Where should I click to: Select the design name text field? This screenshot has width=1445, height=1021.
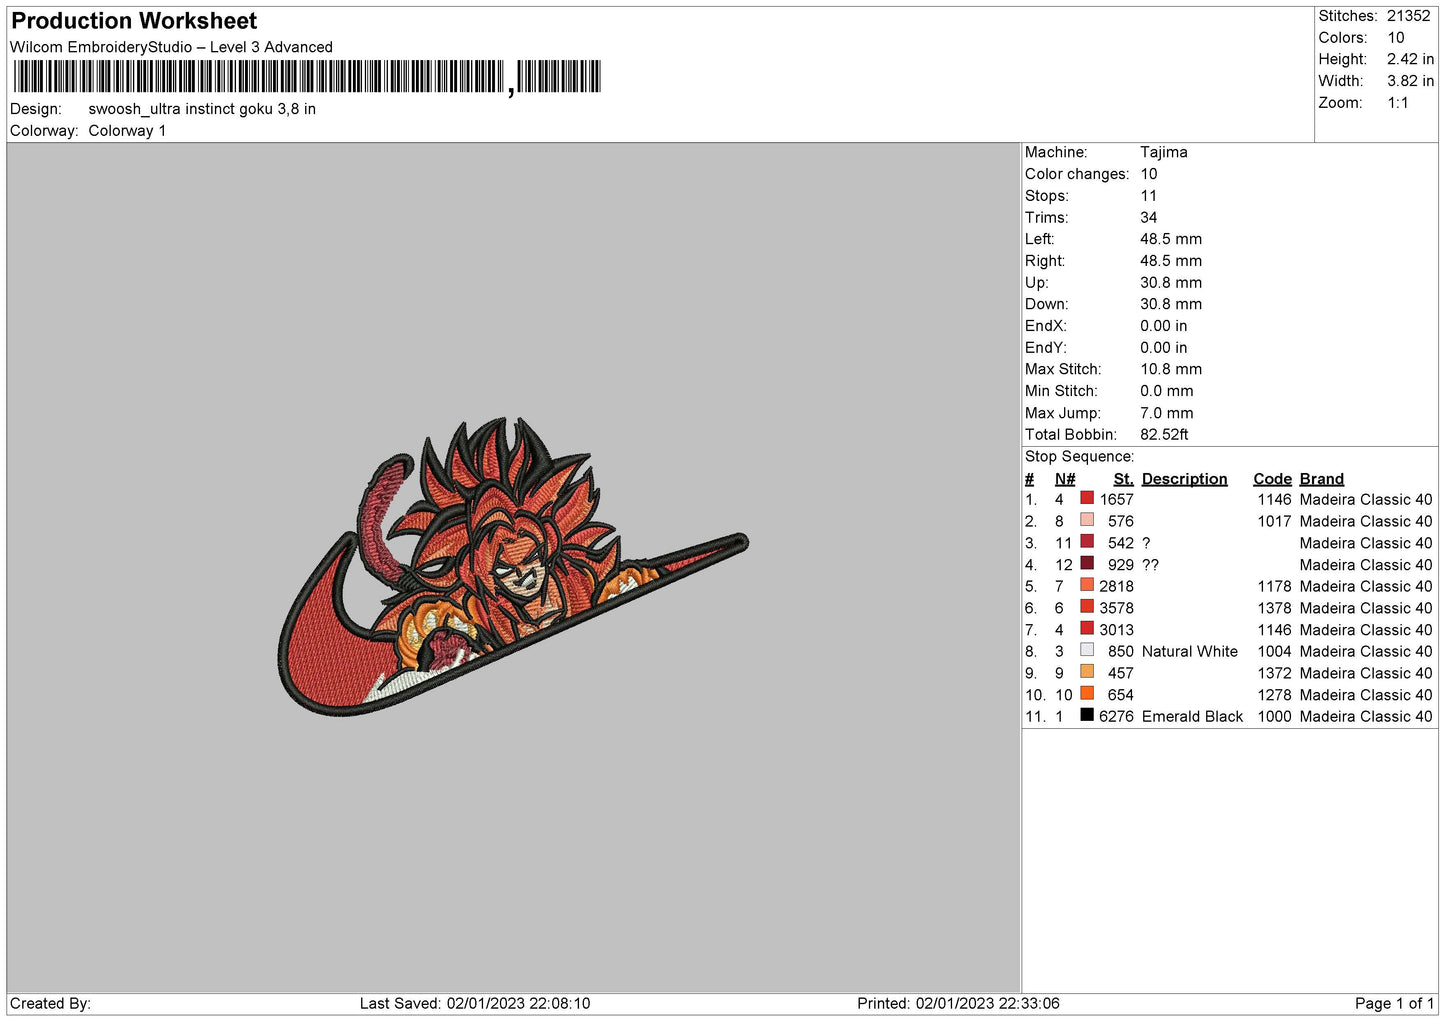coord(202,109)
